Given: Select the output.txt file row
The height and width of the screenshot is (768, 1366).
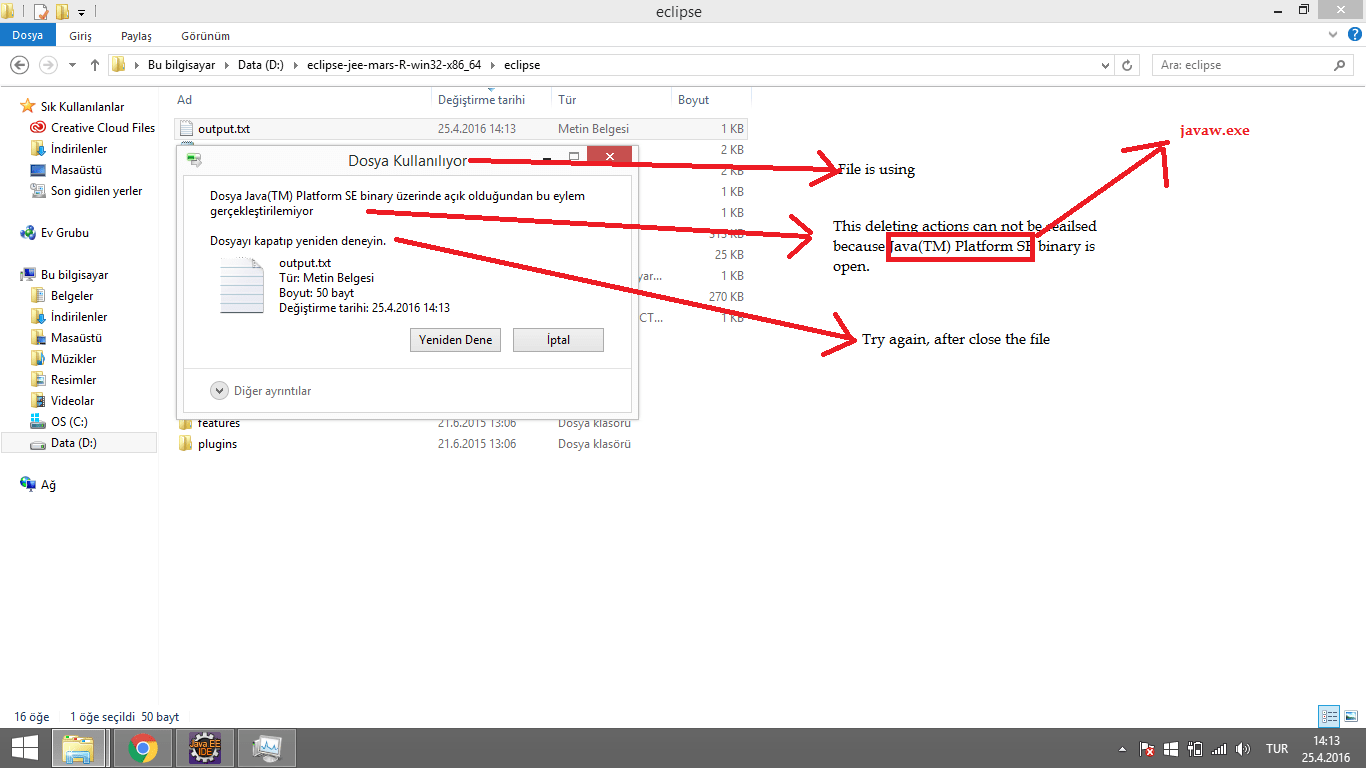Looking at the screenshot, I should click(460, 129).
